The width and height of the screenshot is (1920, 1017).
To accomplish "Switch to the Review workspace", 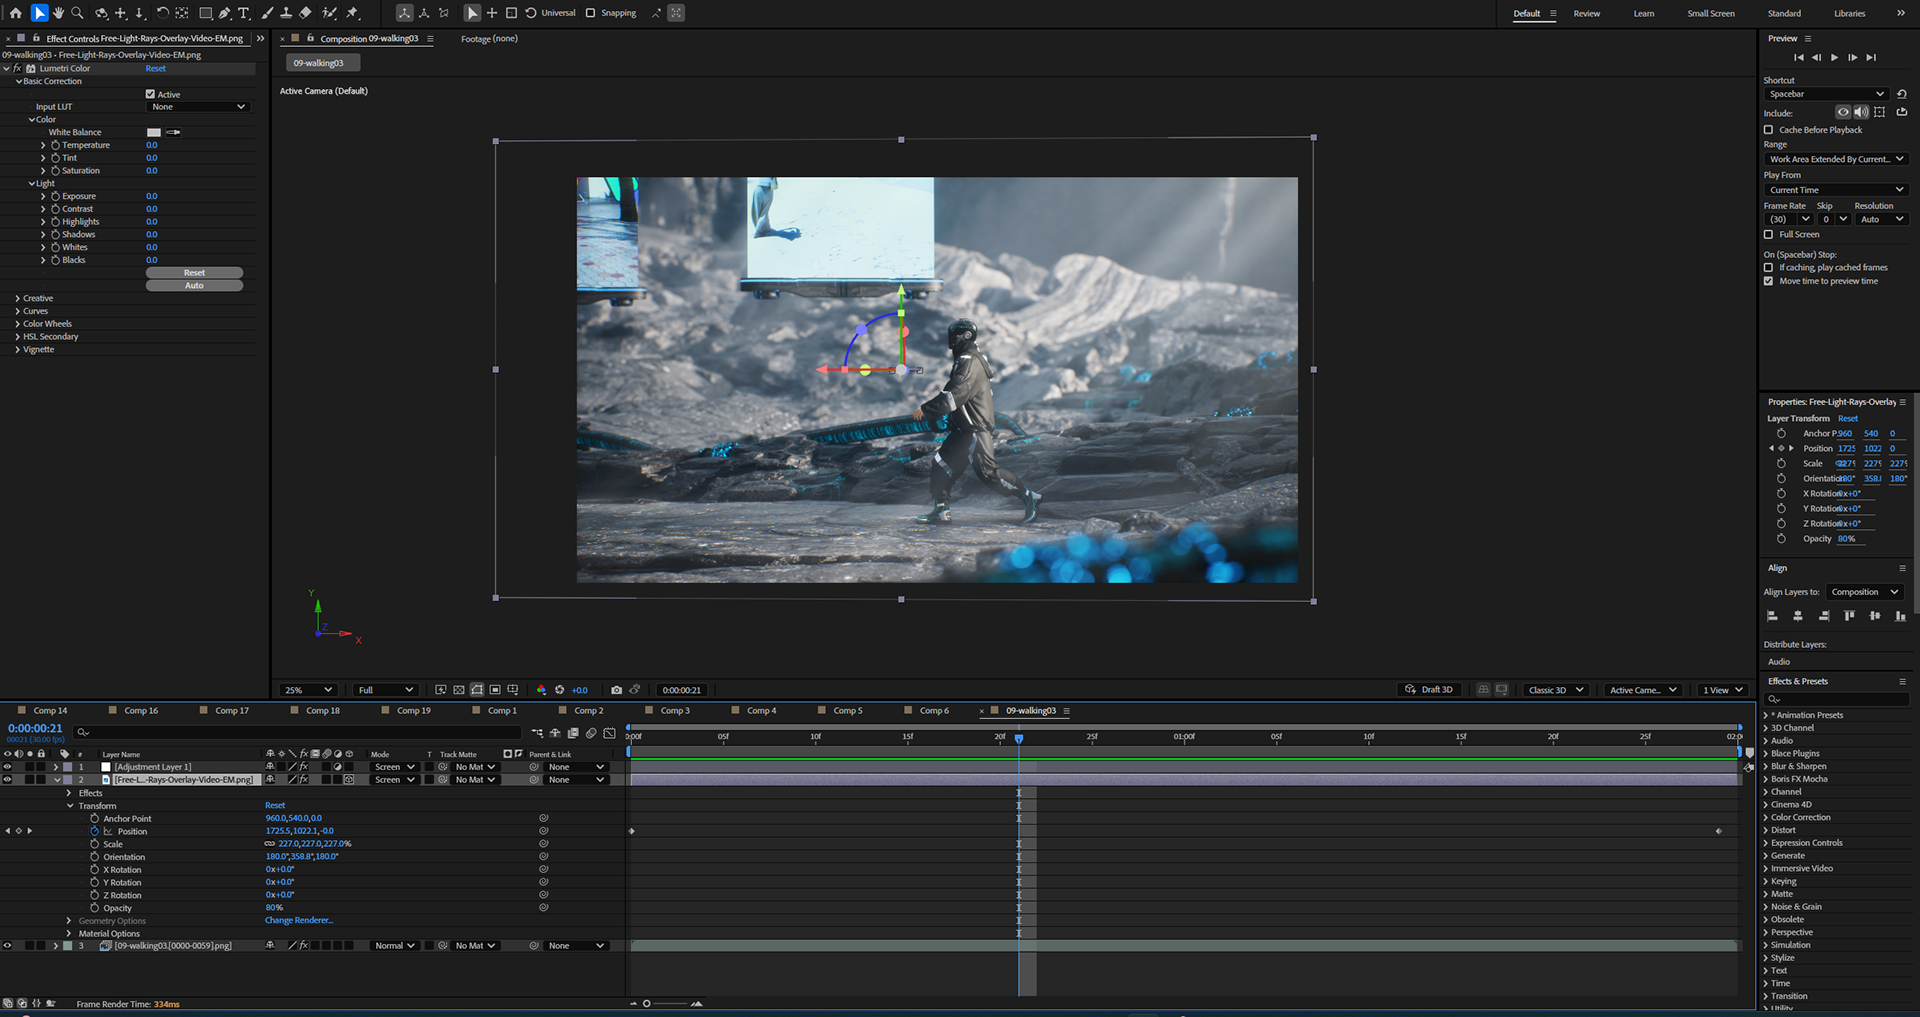I will [1586, 13].
